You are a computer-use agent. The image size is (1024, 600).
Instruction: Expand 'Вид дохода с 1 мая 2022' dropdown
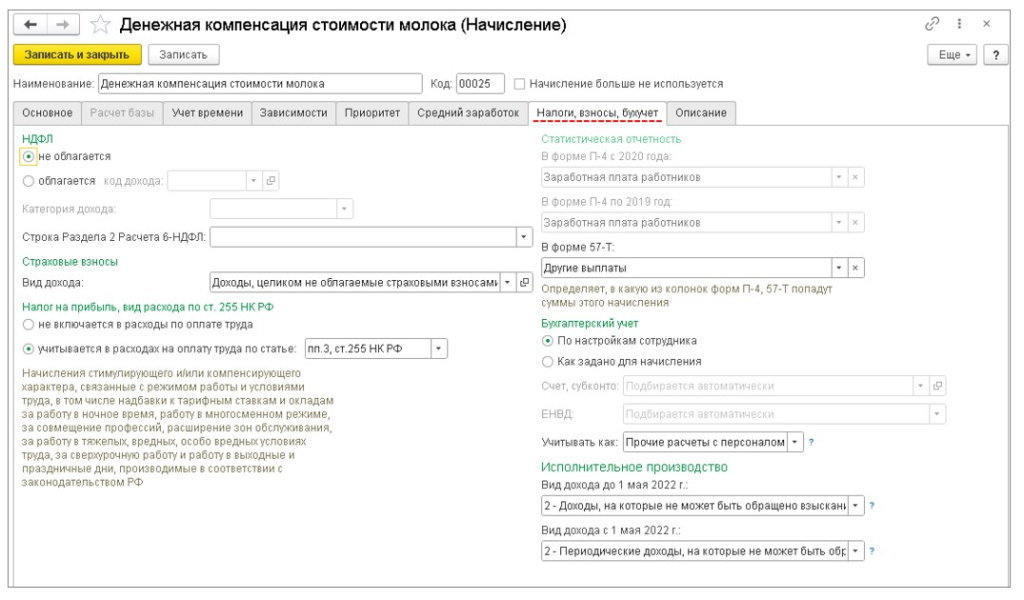pos(854,552)
